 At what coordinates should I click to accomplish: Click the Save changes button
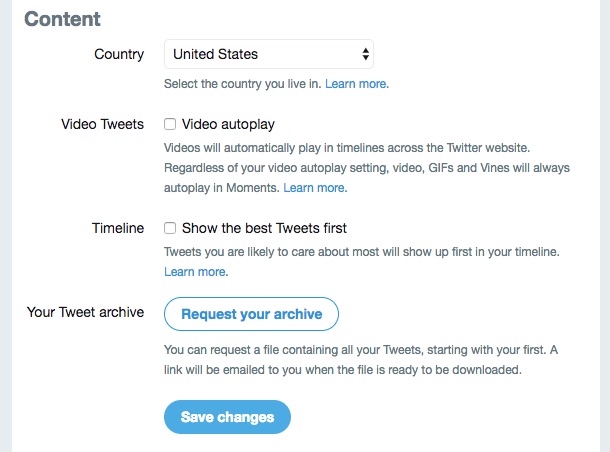pos(227,417)
